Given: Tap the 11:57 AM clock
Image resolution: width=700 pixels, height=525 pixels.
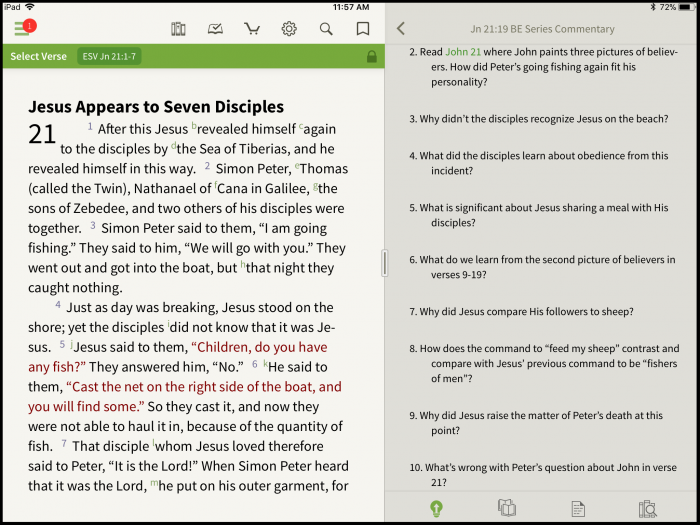Looking at the screenshot, I should coord(351,7).
